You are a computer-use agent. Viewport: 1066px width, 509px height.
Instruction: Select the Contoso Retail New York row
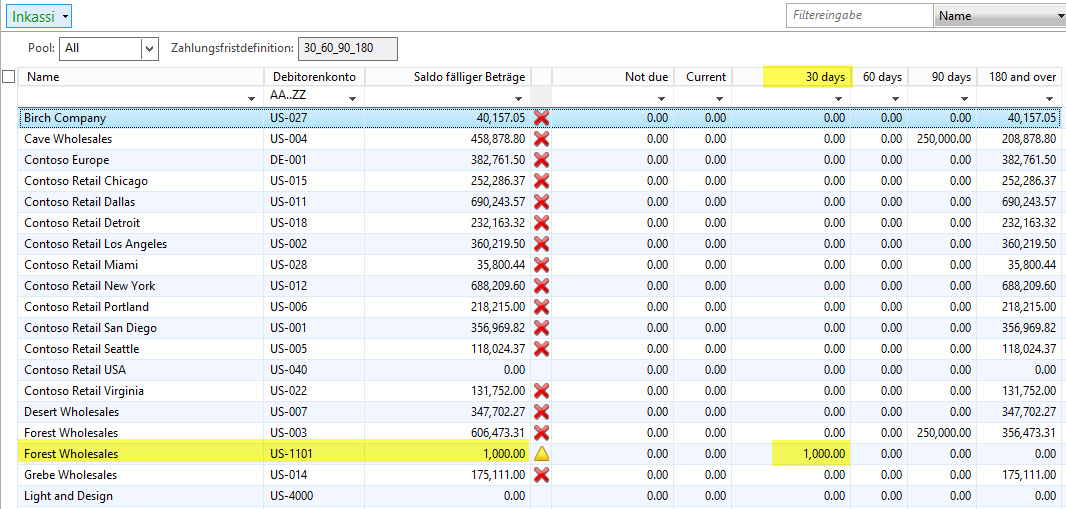[90, 286]
